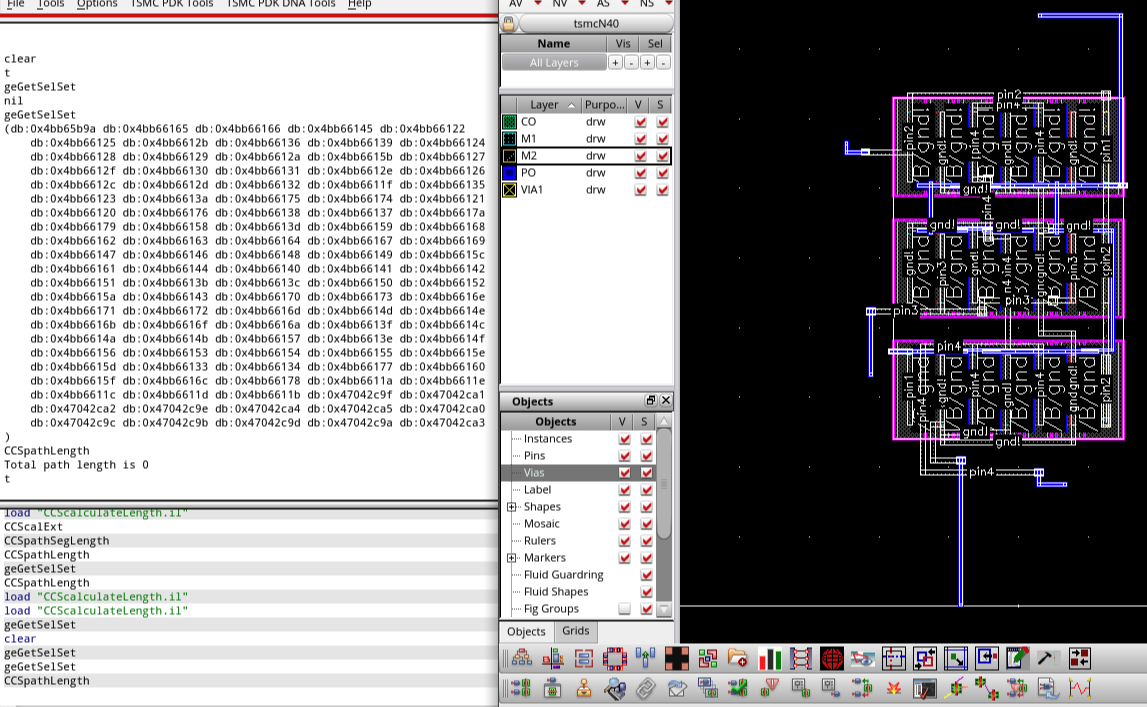1147x707 pixels.
Task: Click the red and green bar chart icon
Action: tap(770, 659)
